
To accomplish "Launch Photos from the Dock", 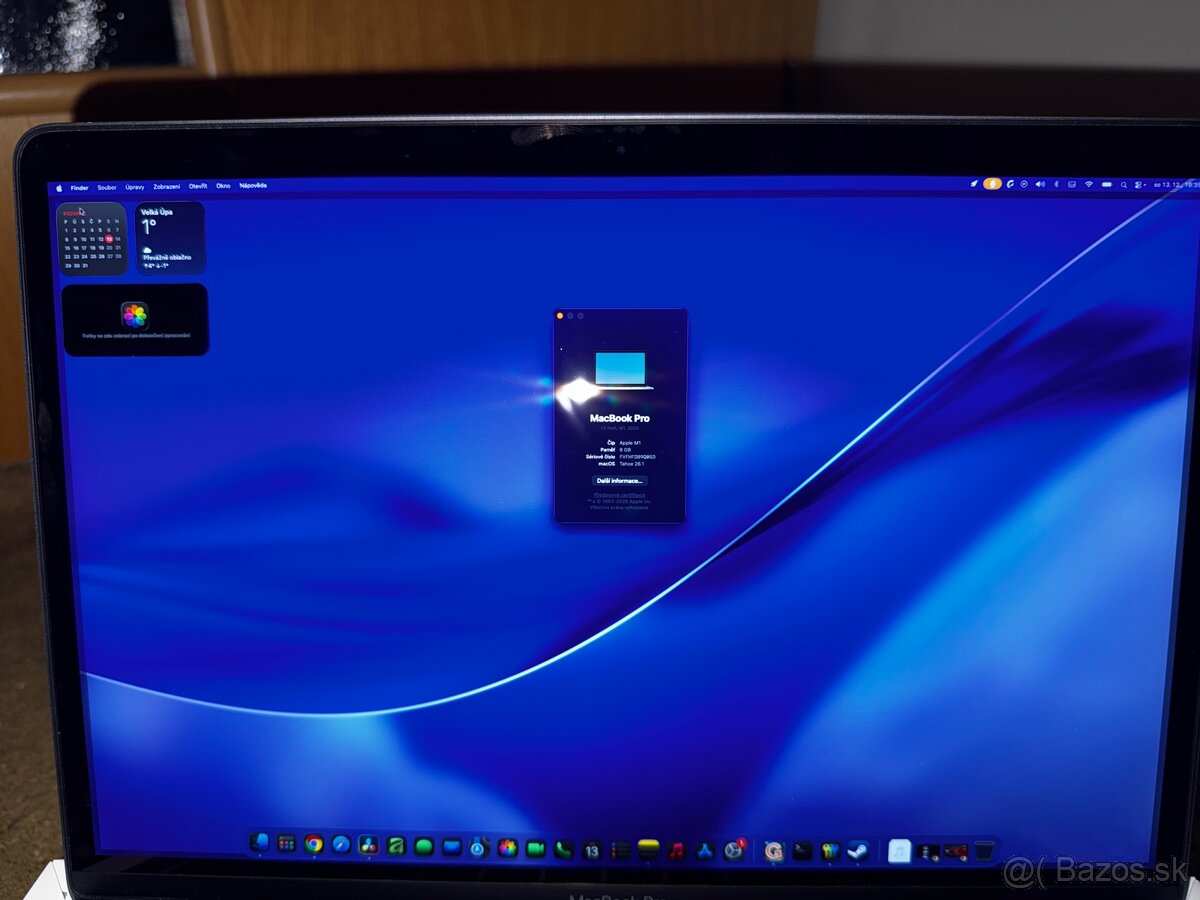I will click(x=508, y=848).
